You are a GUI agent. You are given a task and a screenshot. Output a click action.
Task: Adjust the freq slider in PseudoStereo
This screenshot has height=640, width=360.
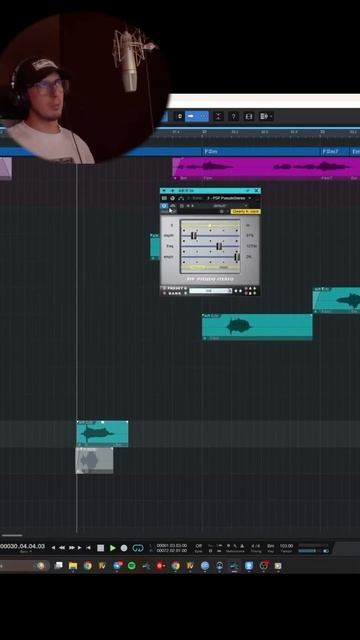219,246
